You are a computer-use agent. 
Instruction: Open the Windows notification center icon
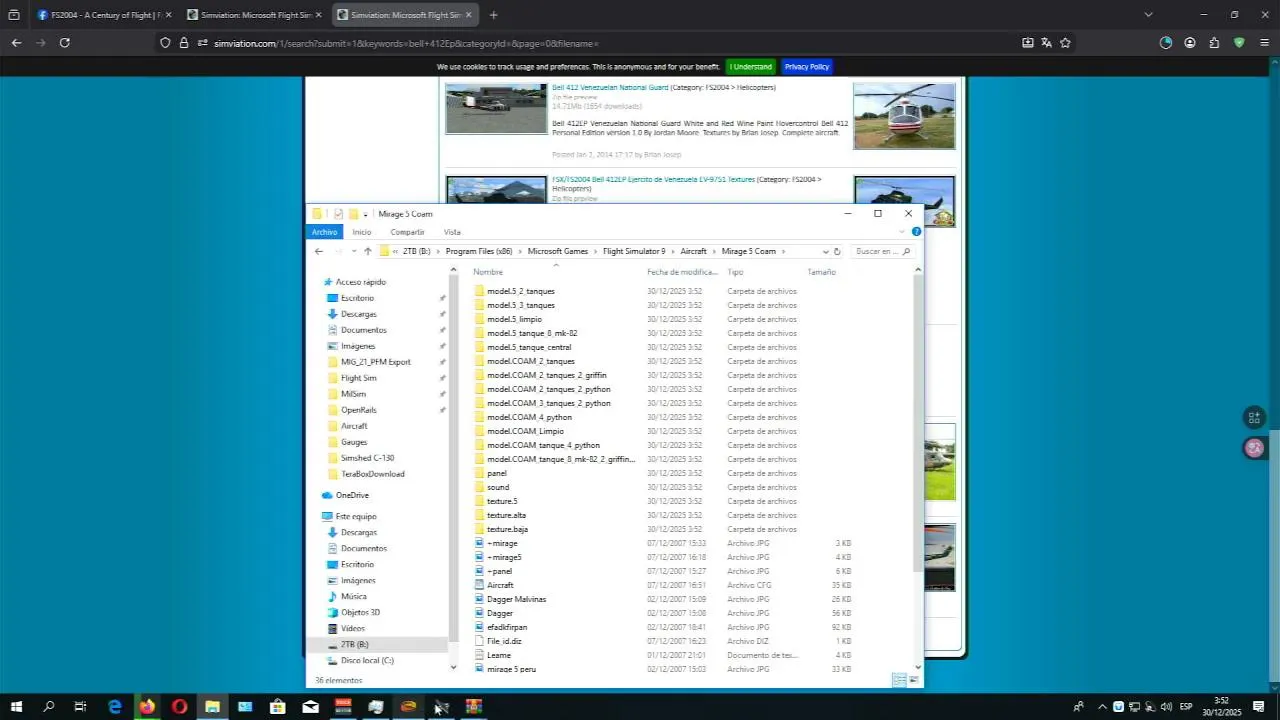point(1258,707)
